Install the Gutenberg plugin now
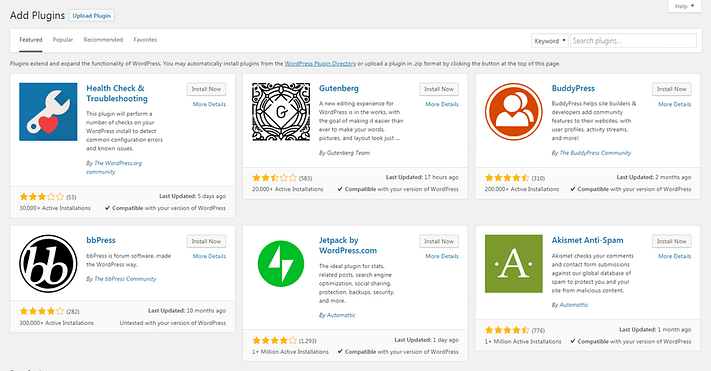This screenshot has height=371, width=711. point(439,89)
